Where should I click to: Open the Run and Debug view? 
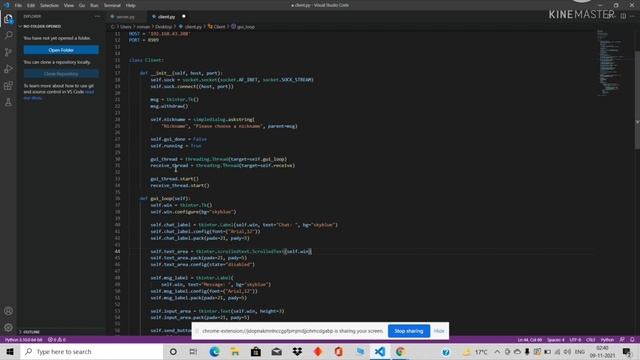[8, 69]
